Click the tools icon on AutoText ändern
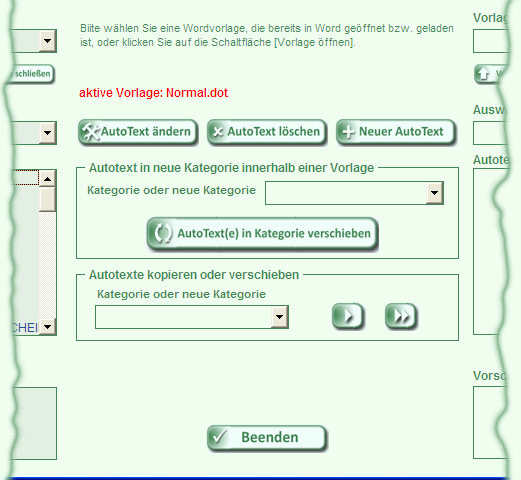Image resolution: width=521 pixels, height=480 pixels. point(91,132)
